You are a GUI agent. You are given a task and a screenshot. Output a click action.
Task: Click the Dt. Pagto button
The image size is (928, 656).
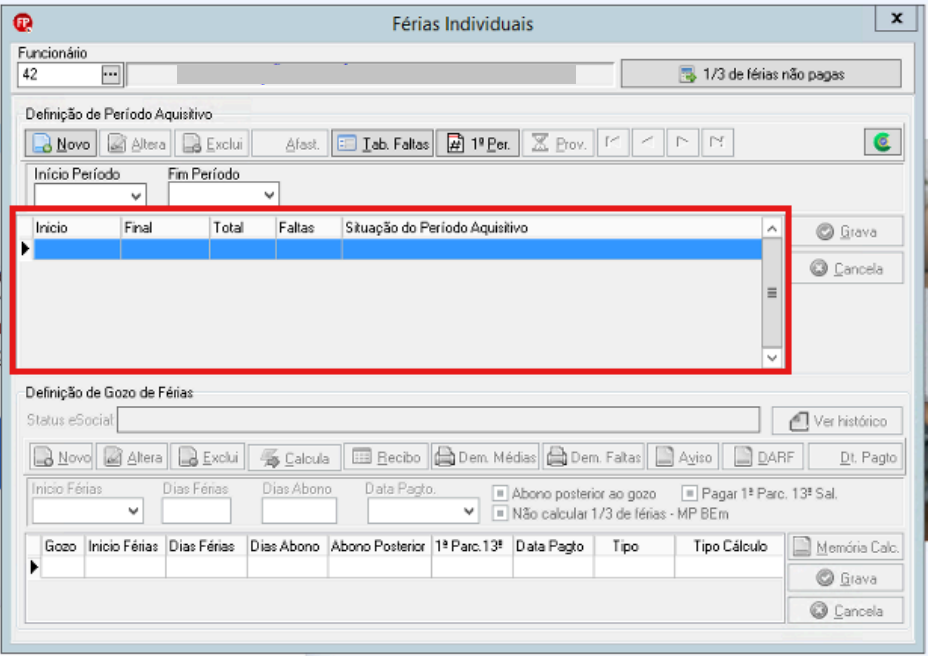click(x=856, y=457)
